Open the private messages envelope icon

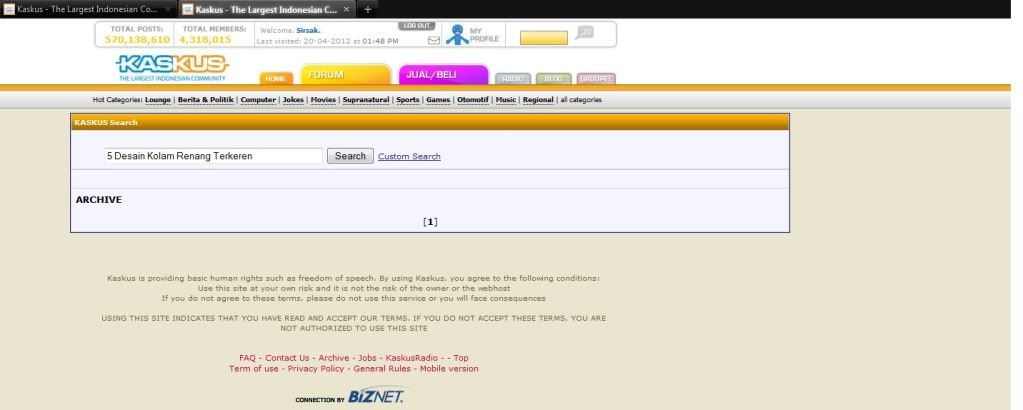click(x=434, y=40)
